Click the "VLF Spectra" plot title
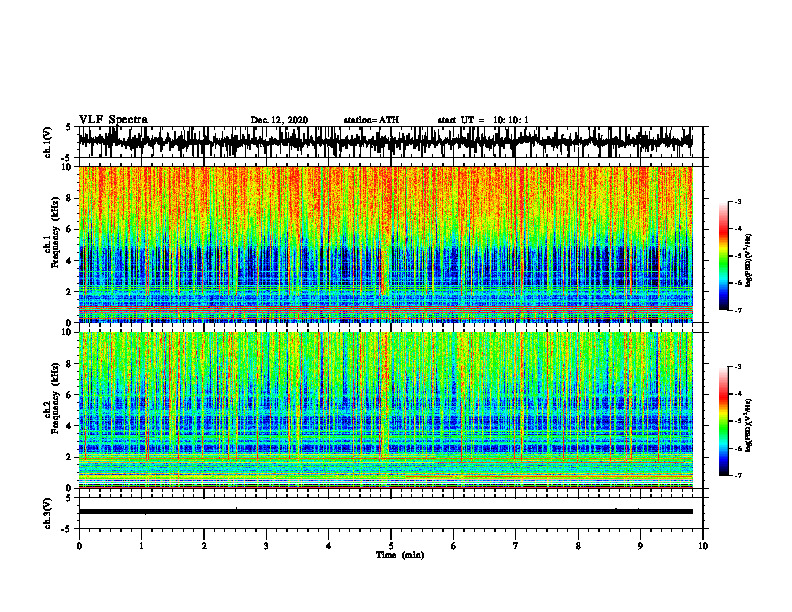Viewport: 792px width, 612px height. click(x=113, y=120)
